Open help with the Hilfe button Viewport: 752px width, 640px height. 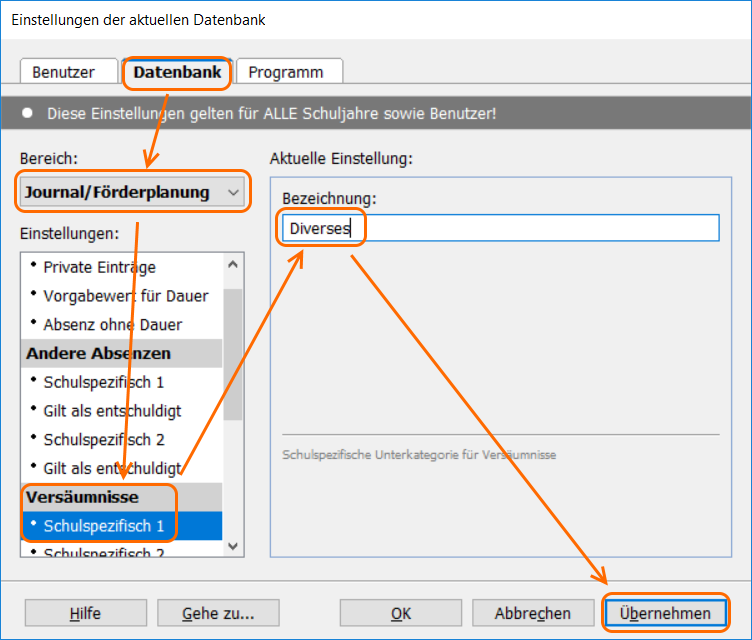coord(85,613)
